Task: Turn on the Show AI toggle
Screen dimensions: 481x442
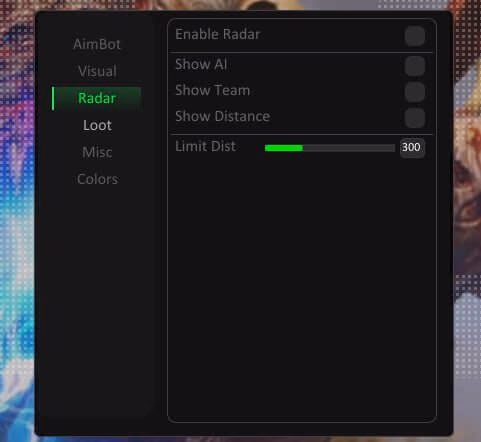Action: [x=415, y=66]
